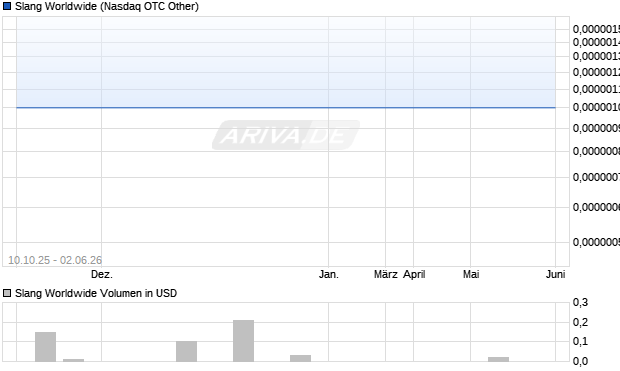Click the 'Jan.' axis label
The width and height of the screenshot is (620, 371).
click(x=329, y=274)
